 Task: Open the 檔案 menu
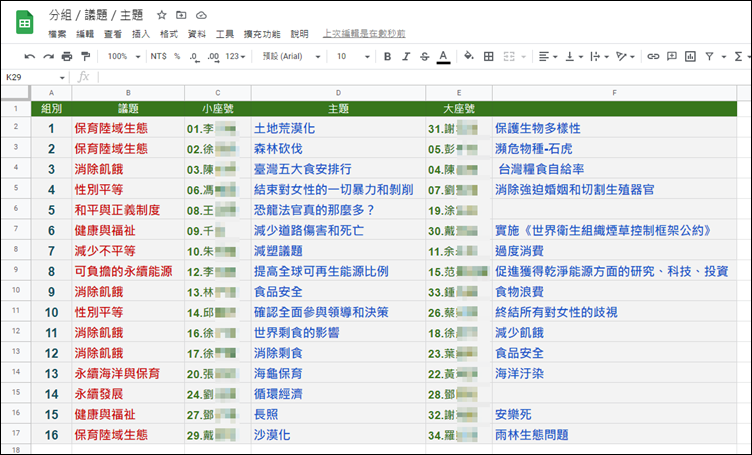tap(57, 34)
